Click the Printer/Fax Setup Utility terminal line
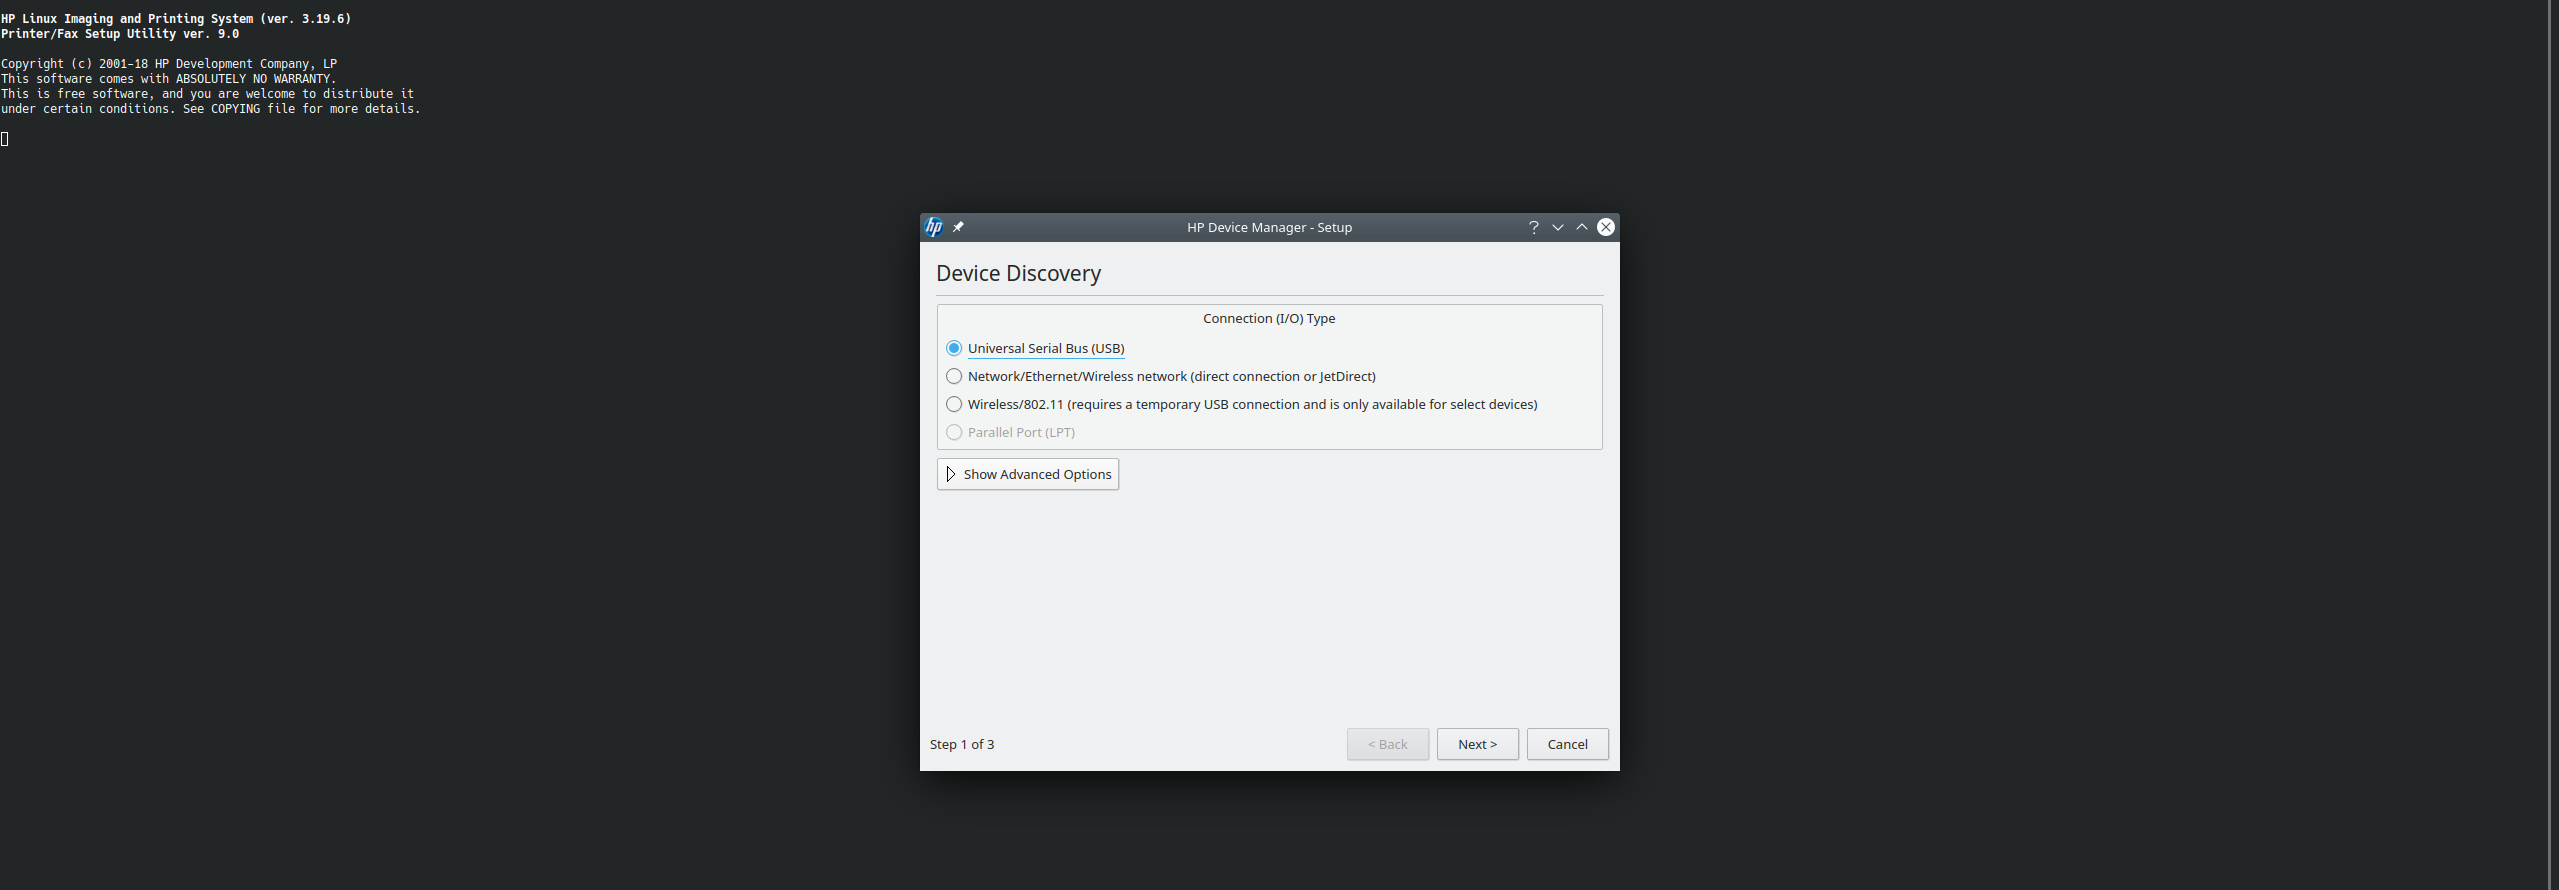The width and height of the screenshot is (2559, 890). point(120,34)
